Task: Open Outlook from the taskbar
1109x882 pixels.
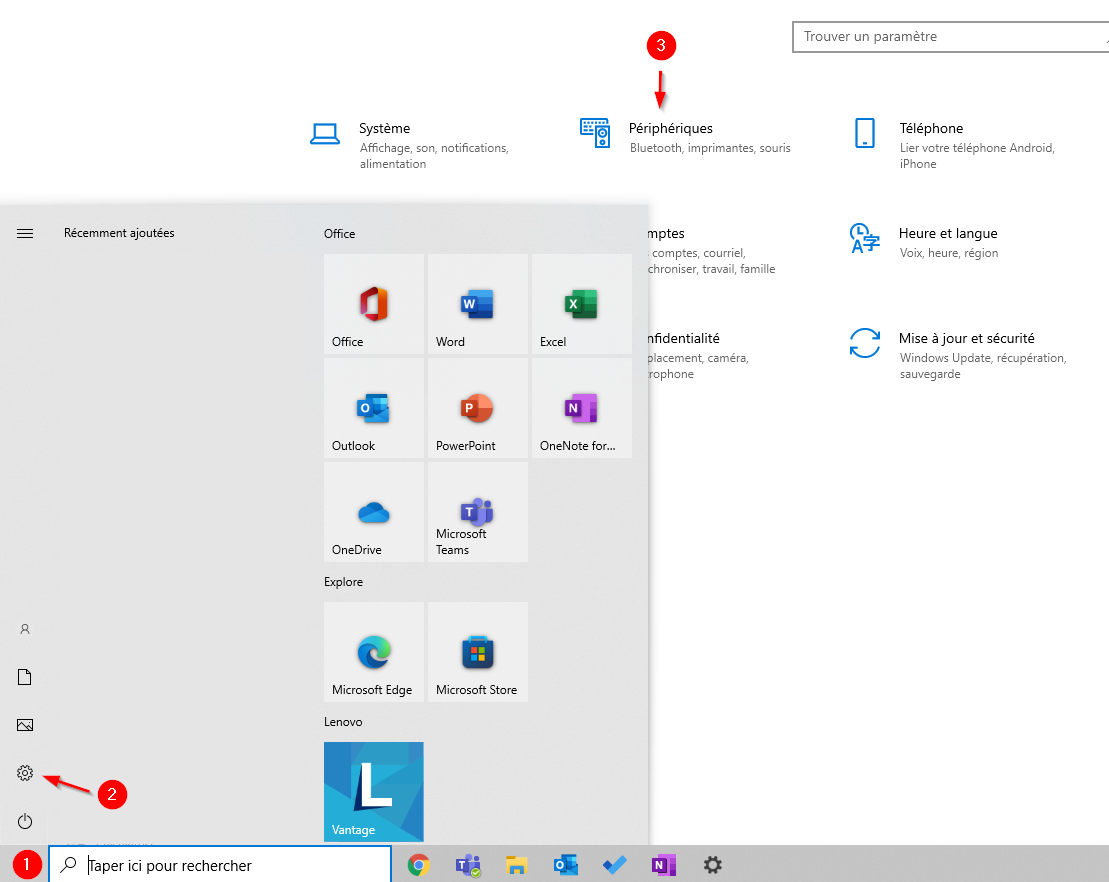Action: point(566,864)
